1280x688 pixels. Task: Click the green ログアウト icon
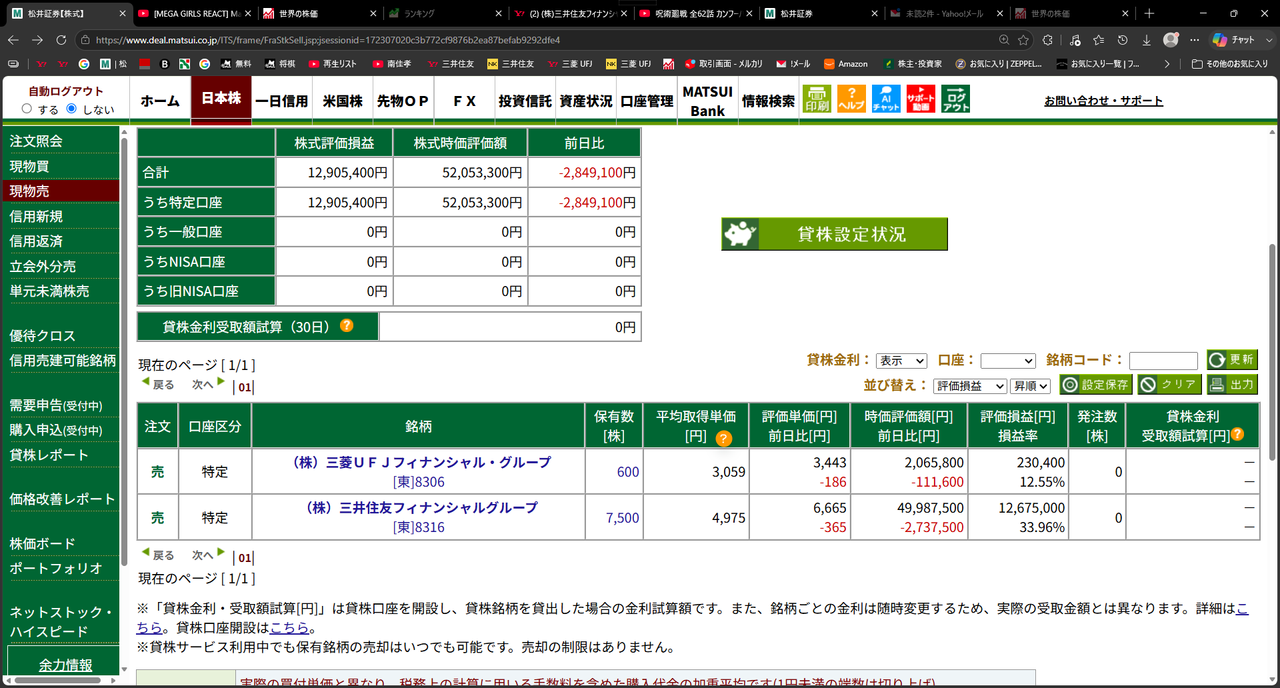(956, 99)
